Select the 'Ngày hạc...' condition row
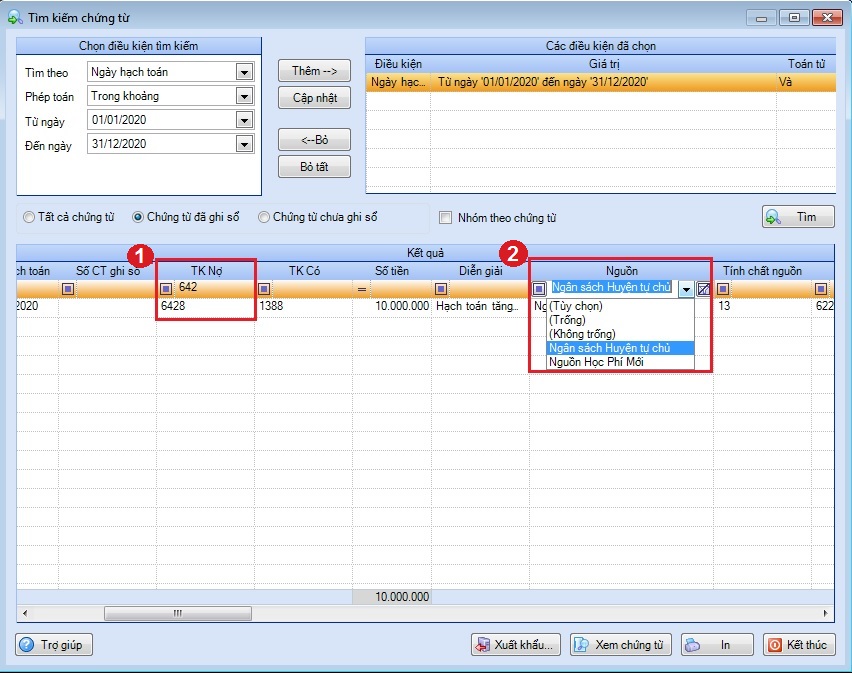The width and height of the screenshot is (852, 673). [x=601, y=83]
